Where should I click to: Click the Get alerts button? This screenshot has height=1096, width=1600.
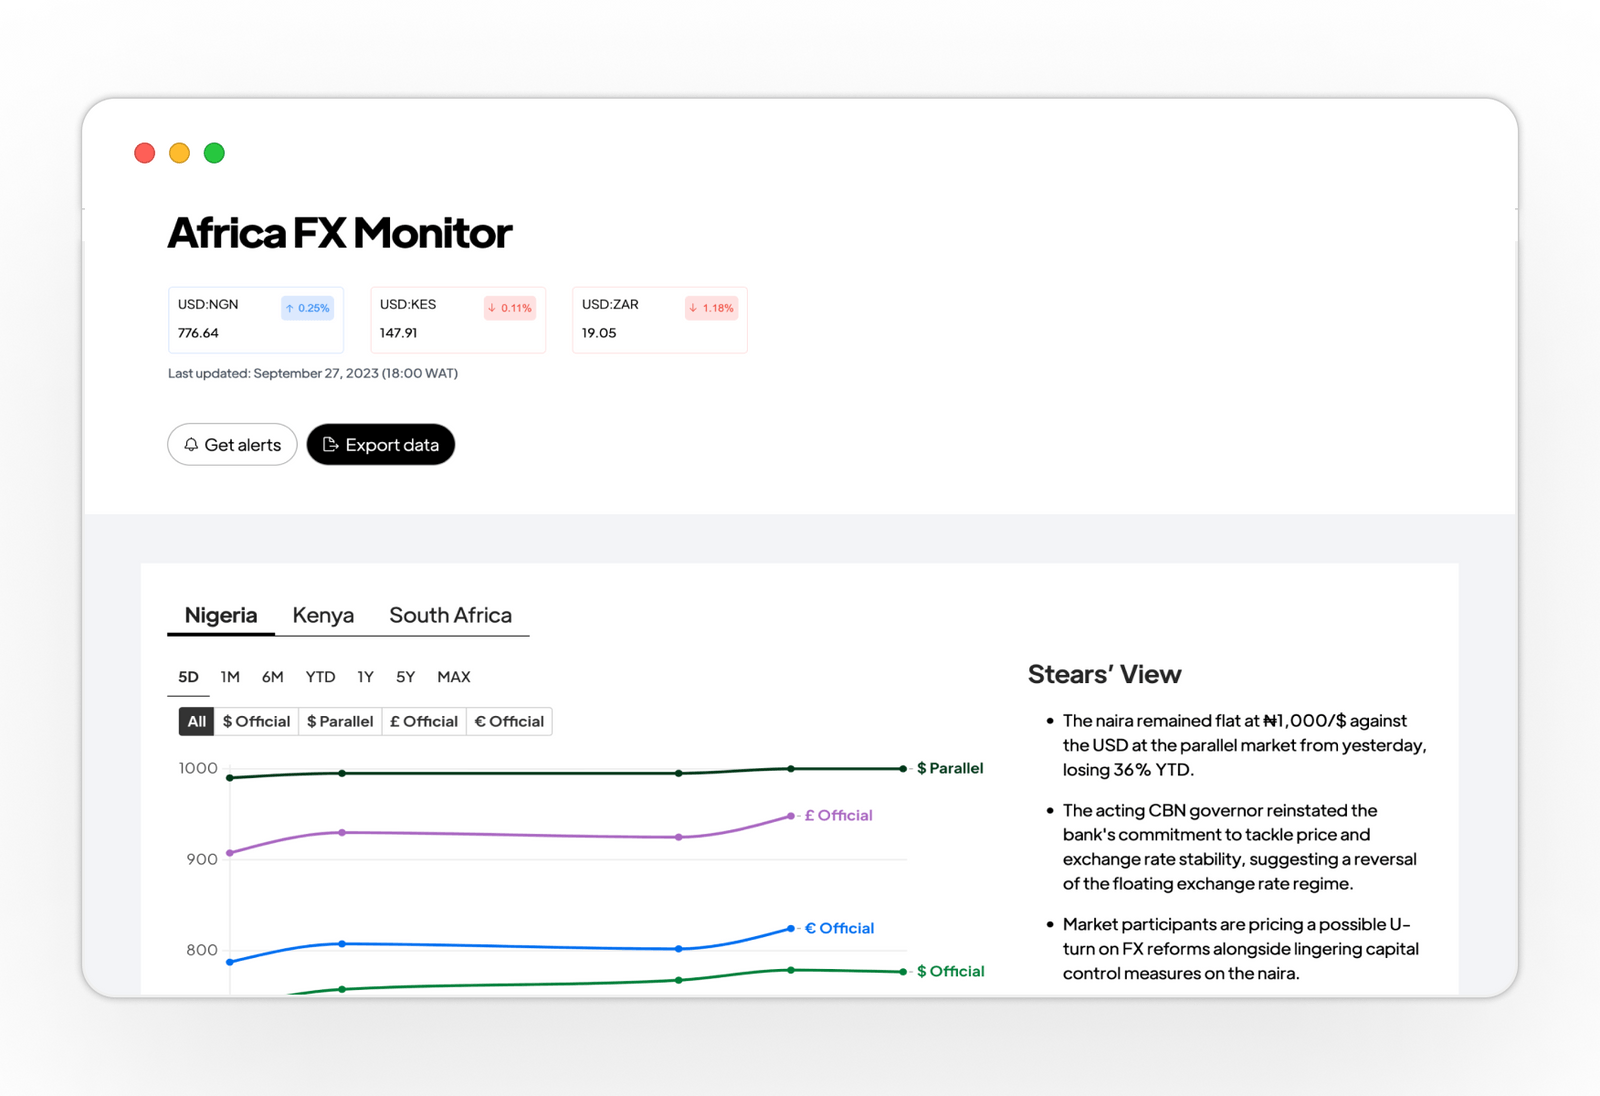pos(232,445)
